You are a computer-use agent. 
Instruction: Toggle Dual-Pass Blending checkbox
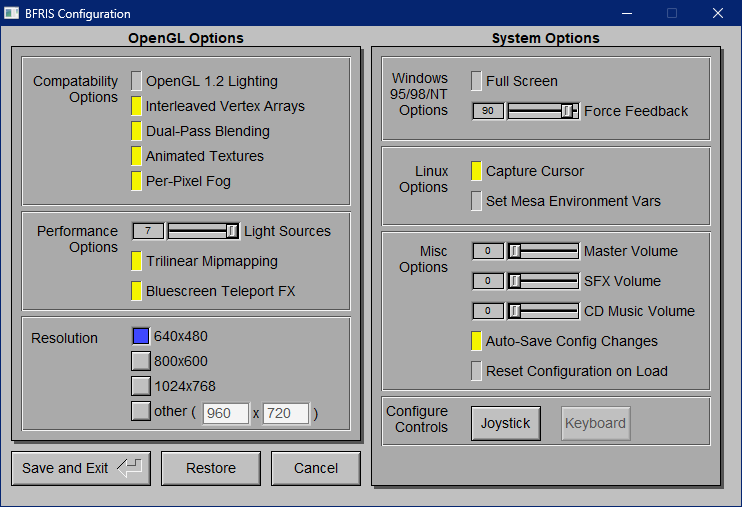click(x=137, y=131)
